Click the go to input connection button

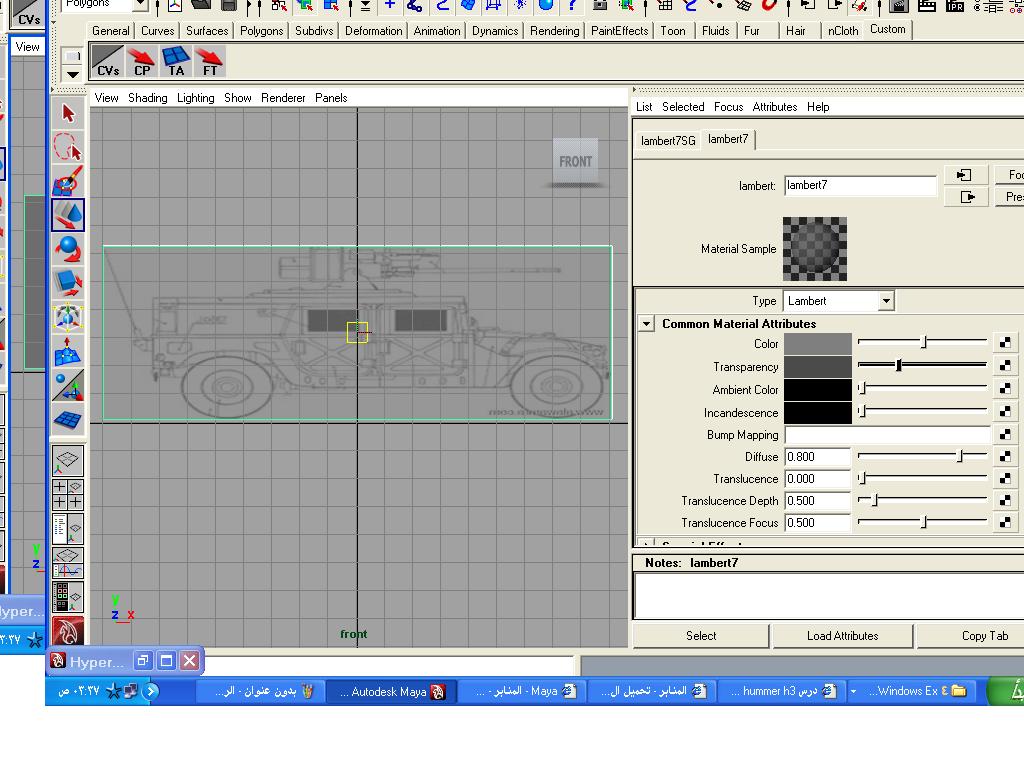[965, 175]
